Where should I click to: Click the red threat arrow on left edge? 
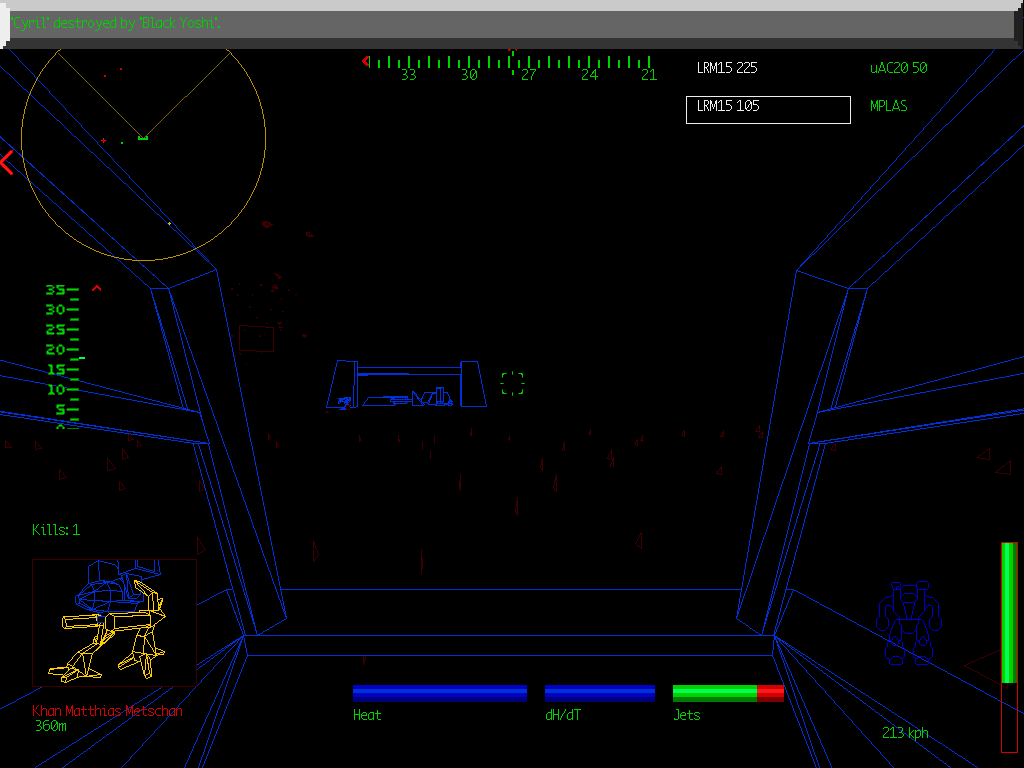[x=8, y=162]
